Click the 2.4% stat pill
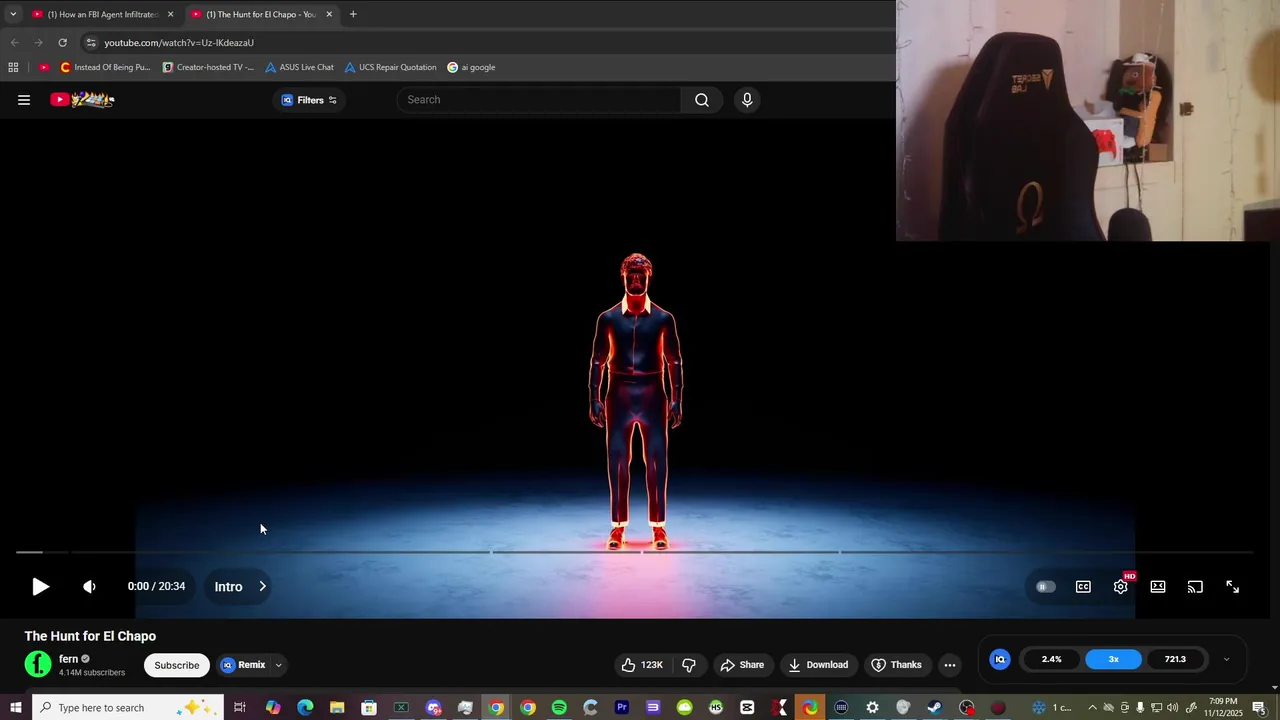This screenshot has height=720, width=1280. 1052,659
